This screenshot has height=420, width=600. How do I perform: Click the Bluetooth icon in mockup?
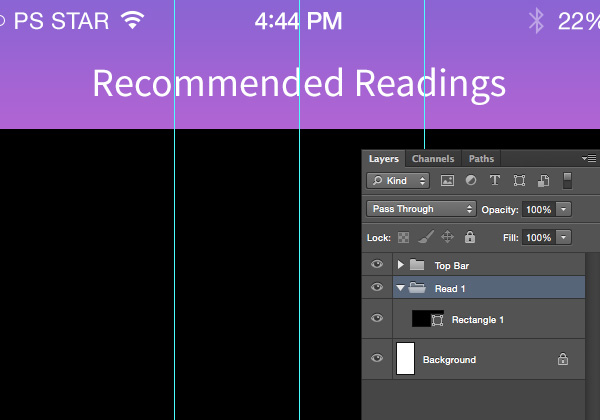(x=536, y=21)
